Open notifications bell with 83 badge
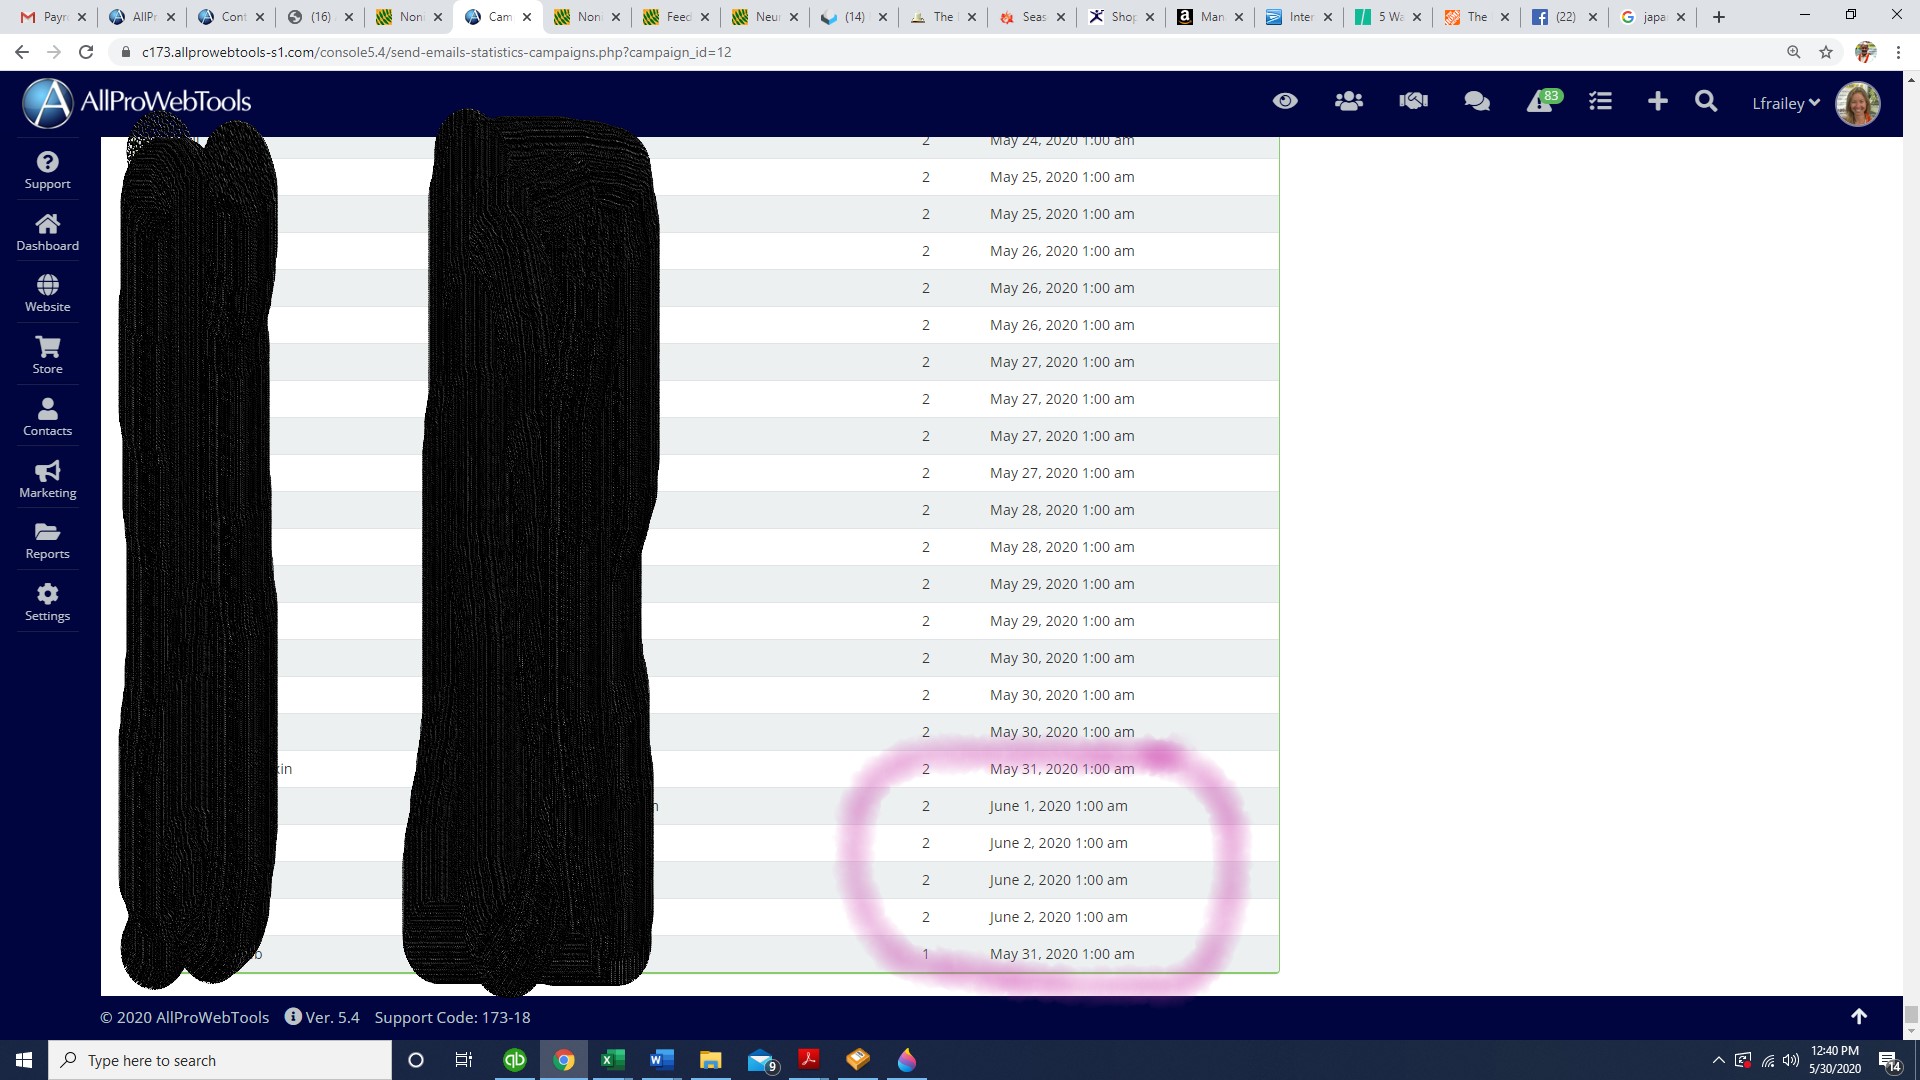 coord(1543,101)
